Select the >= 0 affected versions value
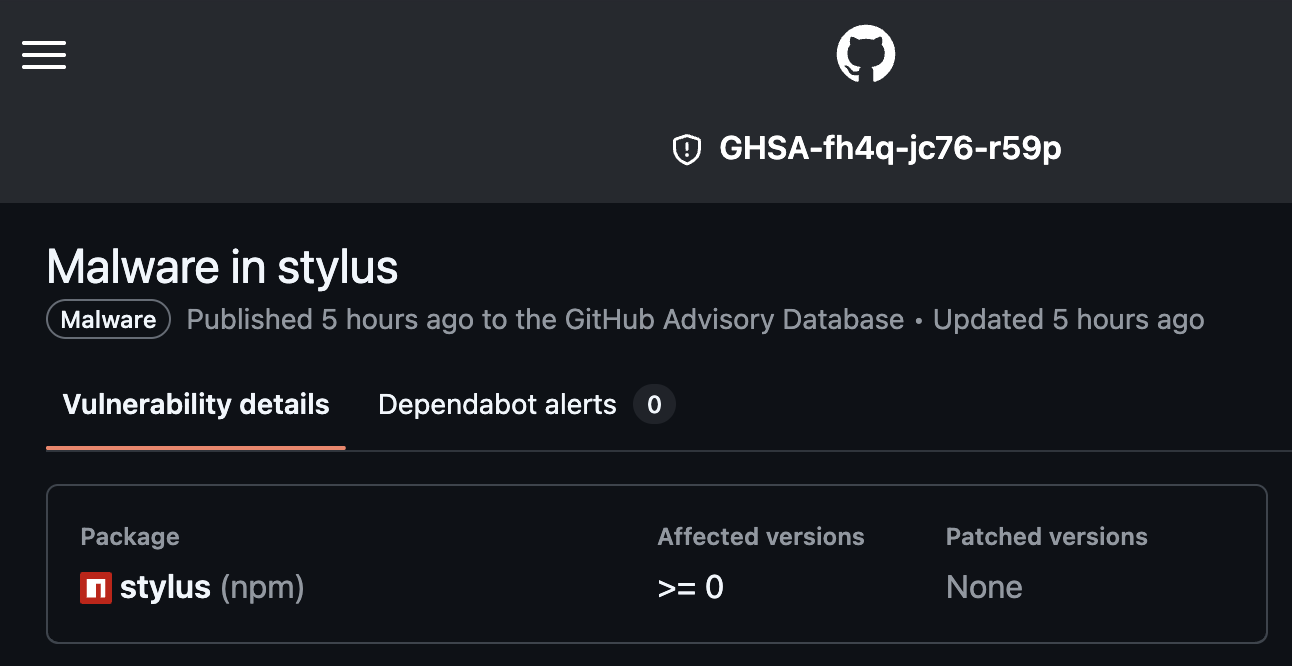The height and width of the screenshot is (666, 1292). (x=691, y=588)
